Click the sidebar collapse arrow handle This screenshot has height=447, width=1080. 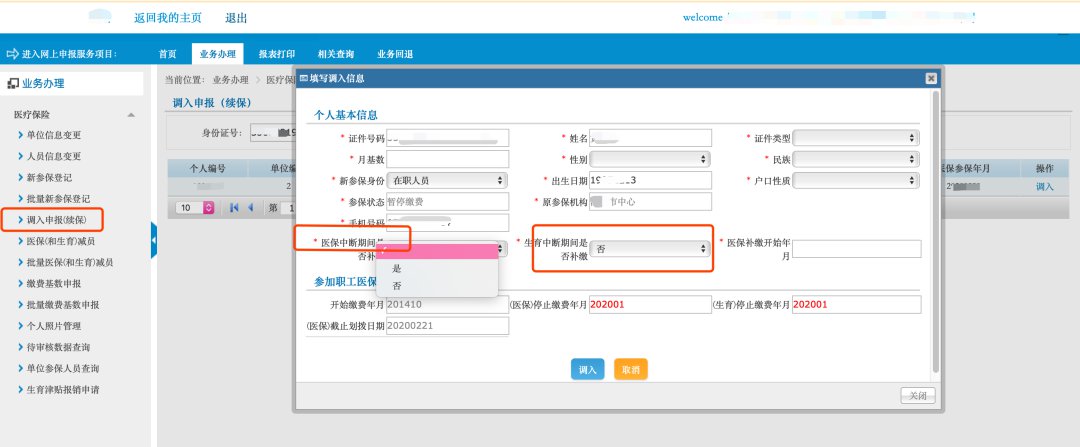point(154,240)
